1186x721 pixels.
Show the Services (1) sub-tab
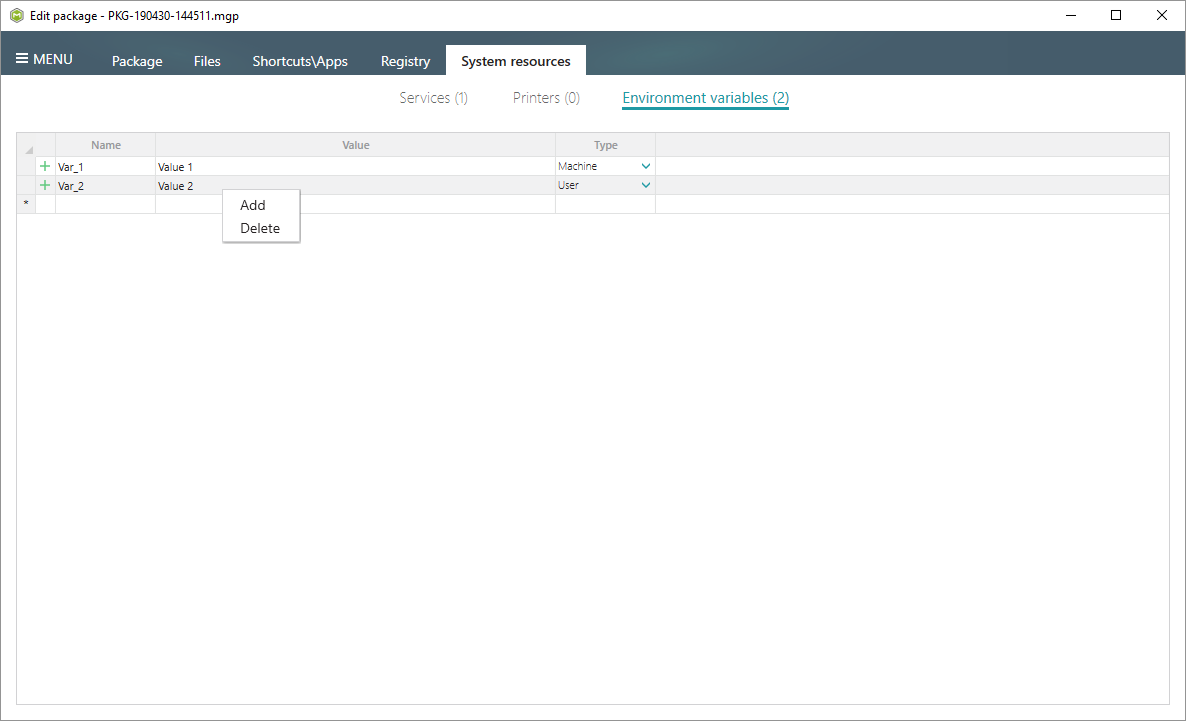433,98
